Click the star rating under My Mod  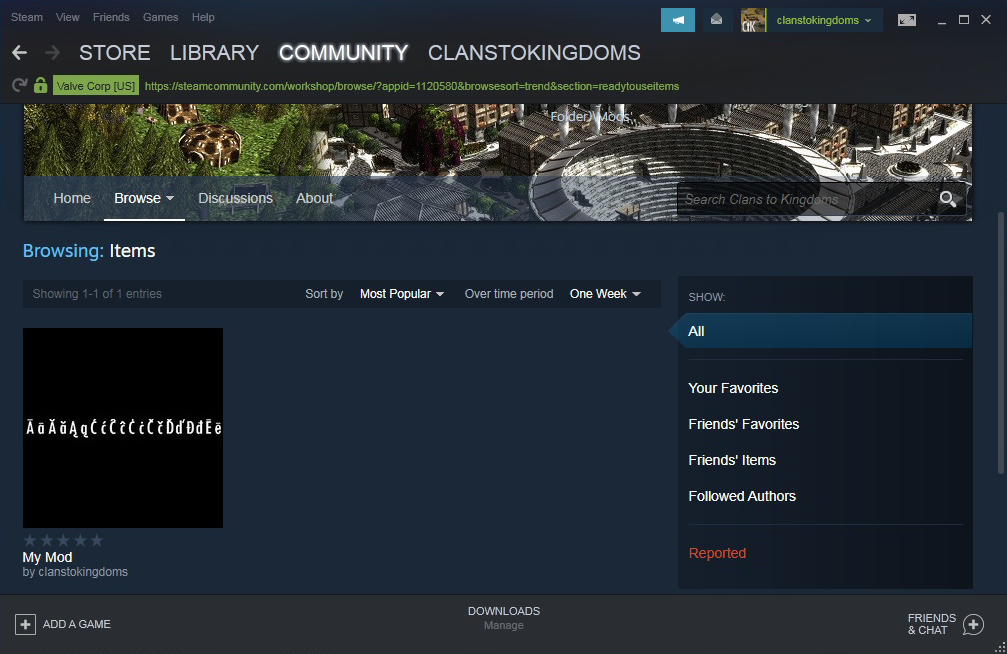click(x=63, y=540)
